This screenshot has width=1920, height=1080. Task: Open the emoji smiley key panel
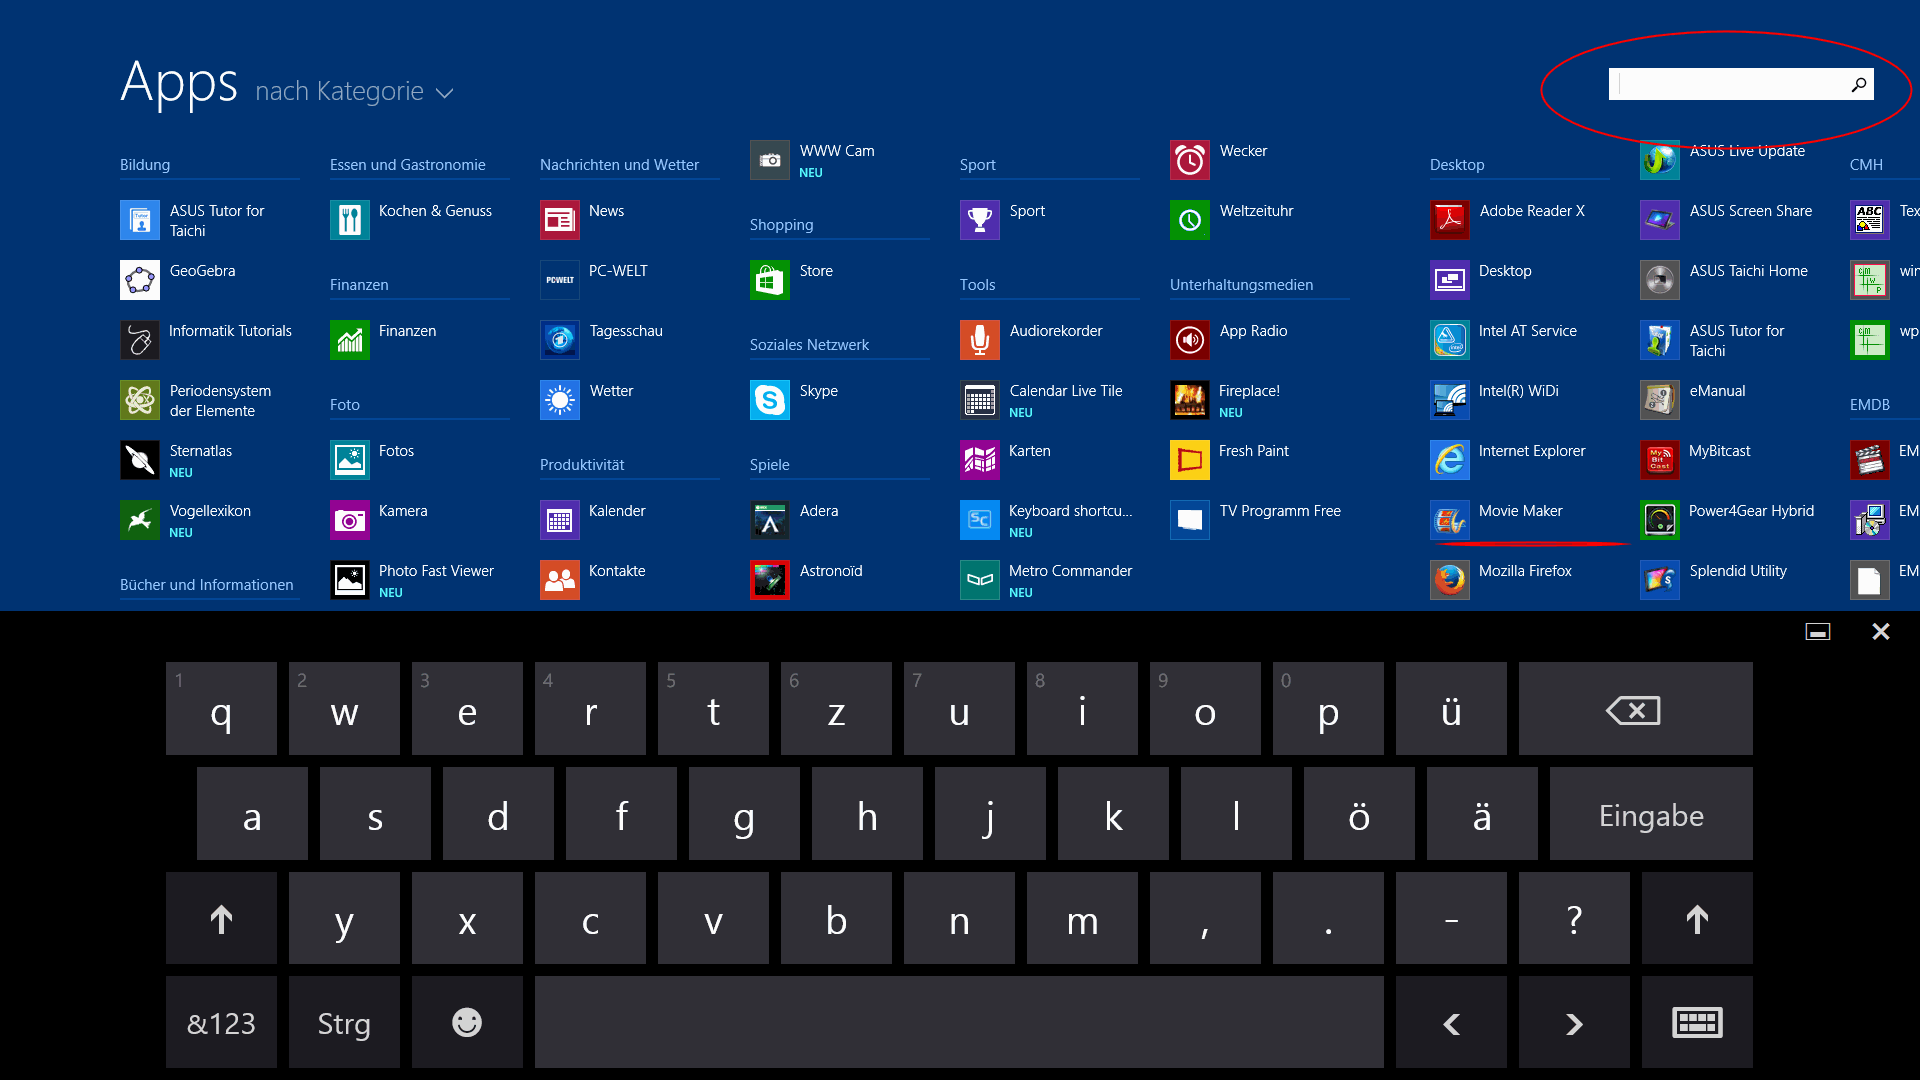(x=467, y=1023)
